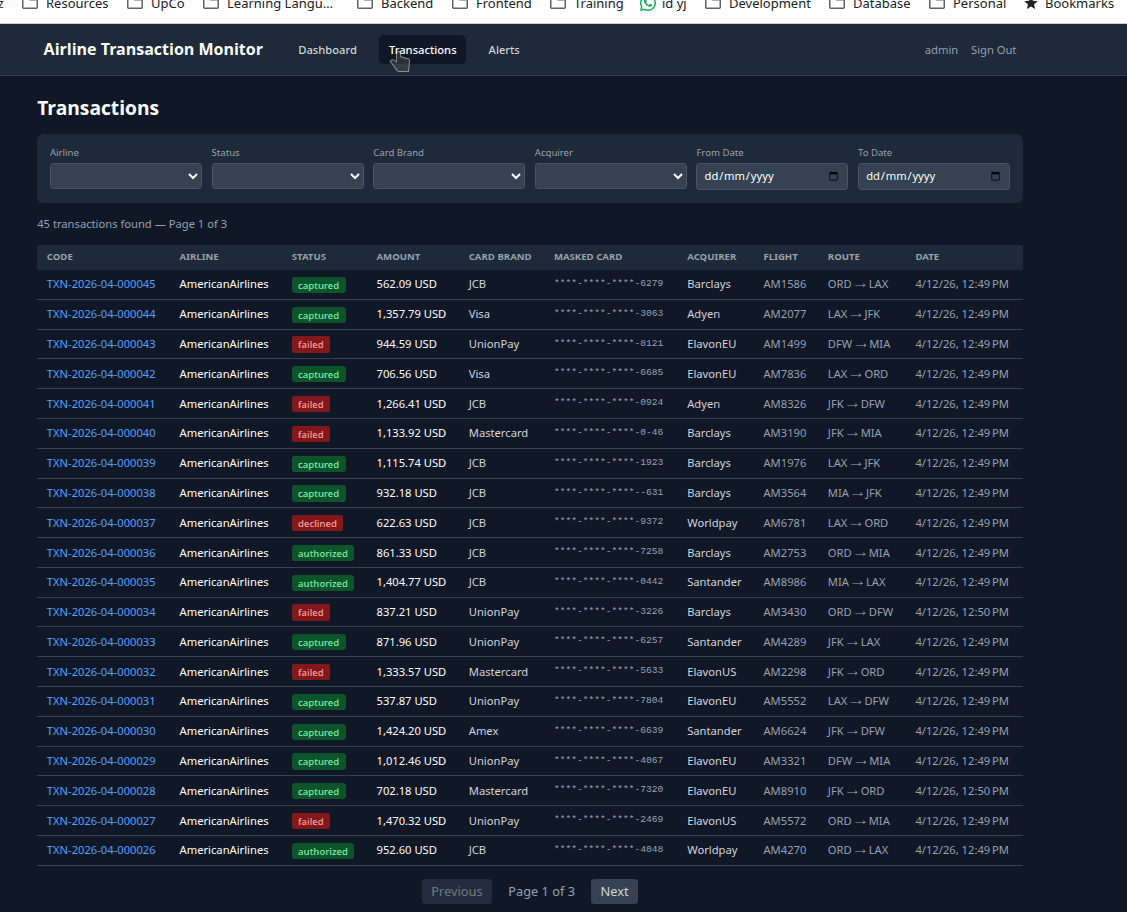This screenshot has width=1127, height=912.
Task: Click the declined badge on TXN-2026-04-000037
Action: (x=317, y=523)
